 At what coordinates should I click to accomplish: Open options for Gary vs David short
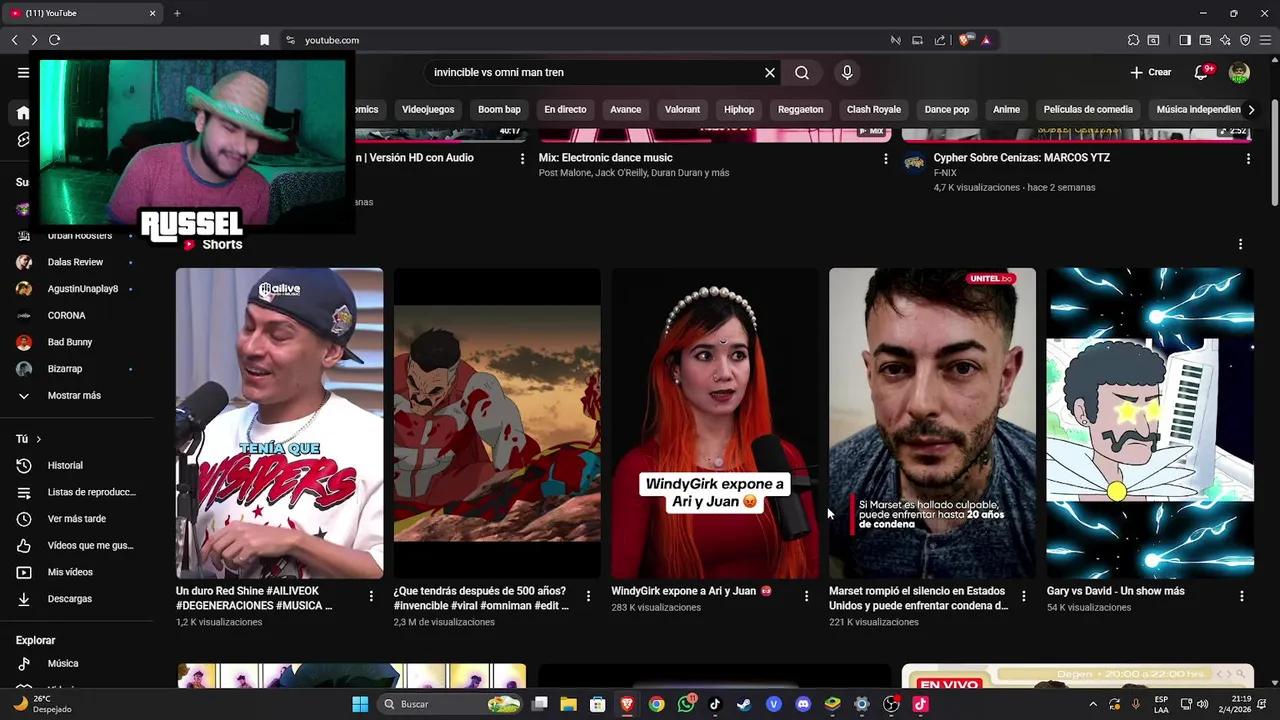pos(1242,596)
